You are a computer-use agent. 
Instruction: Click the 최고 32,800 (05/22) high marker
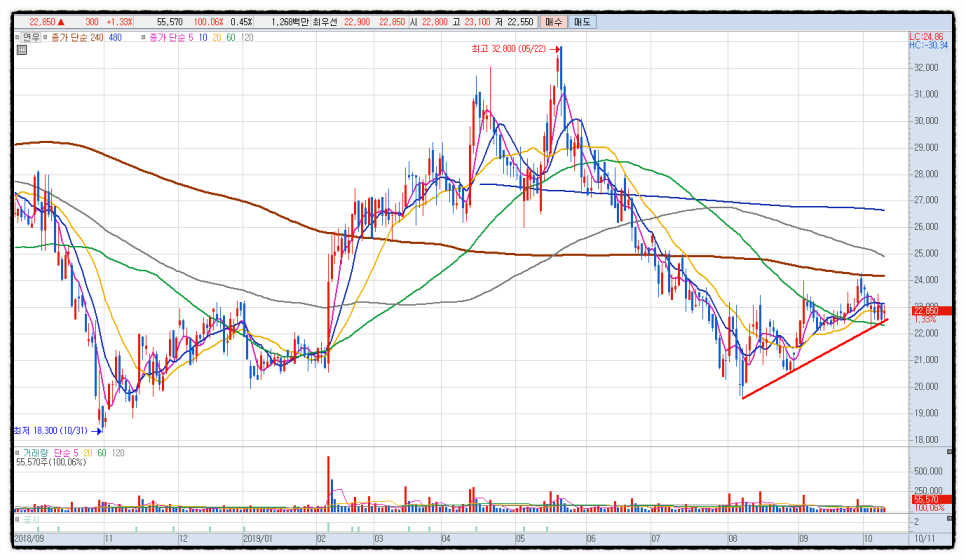point(512,48)
